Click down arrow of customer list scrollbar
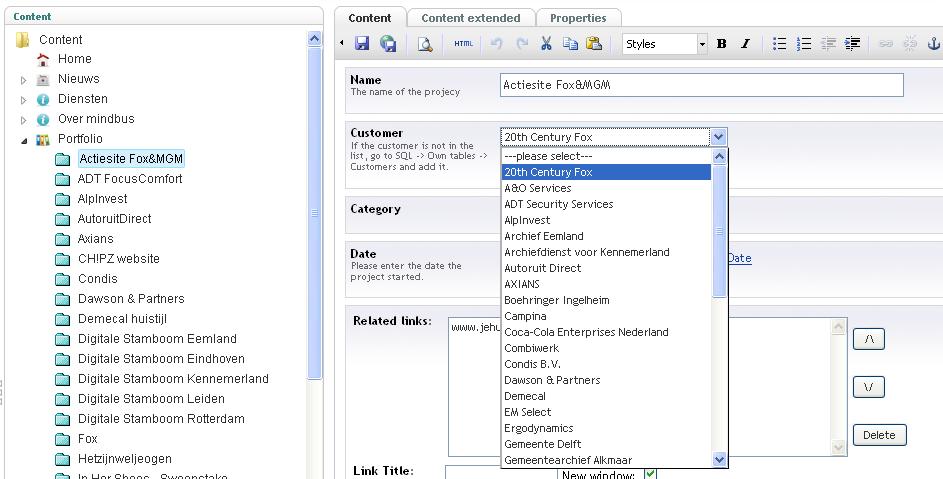Viewport: 943px width, 479px height. pyautogui.click(x=719, y=460)
